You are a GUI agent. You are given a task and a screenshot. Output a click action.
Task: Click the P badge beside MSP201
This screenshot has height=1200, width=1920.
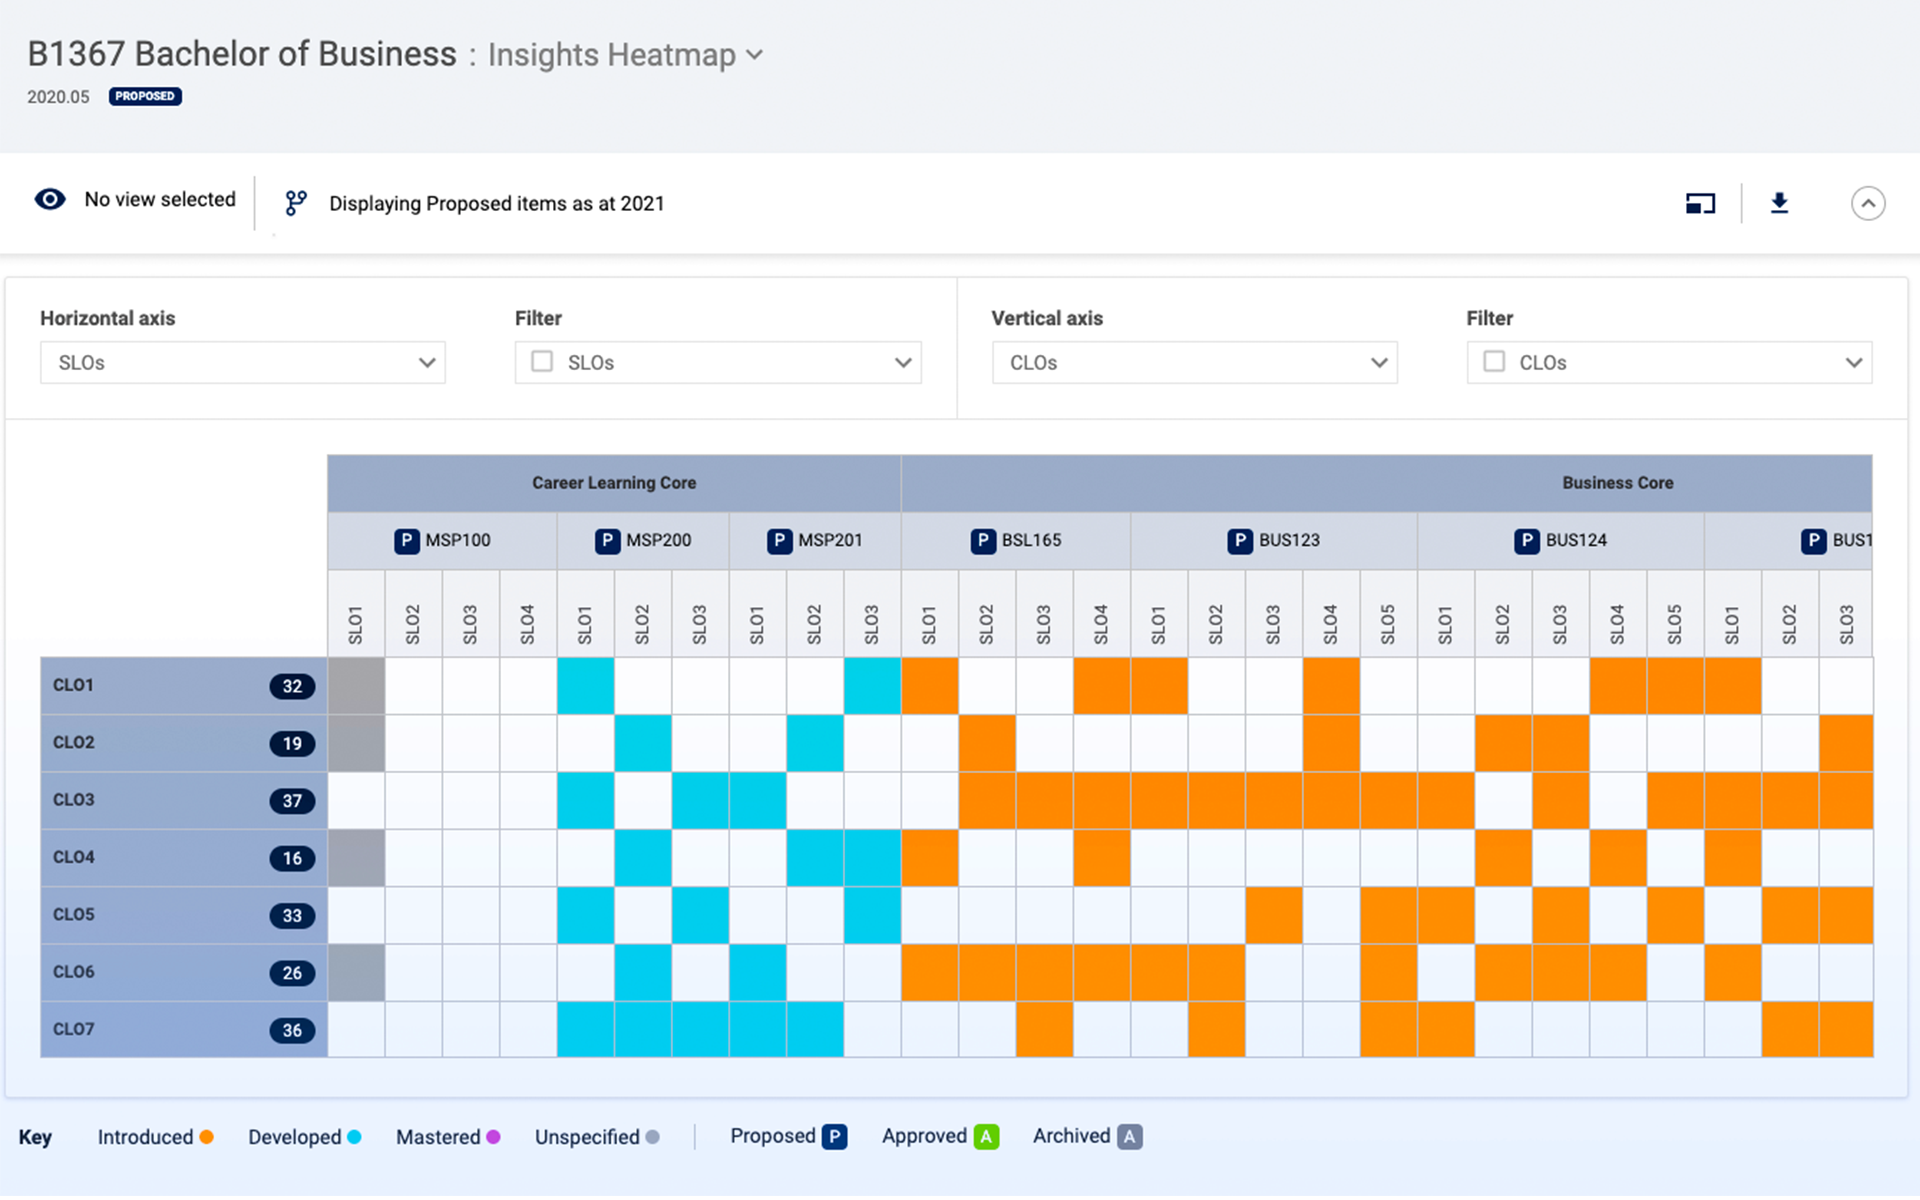780,541
